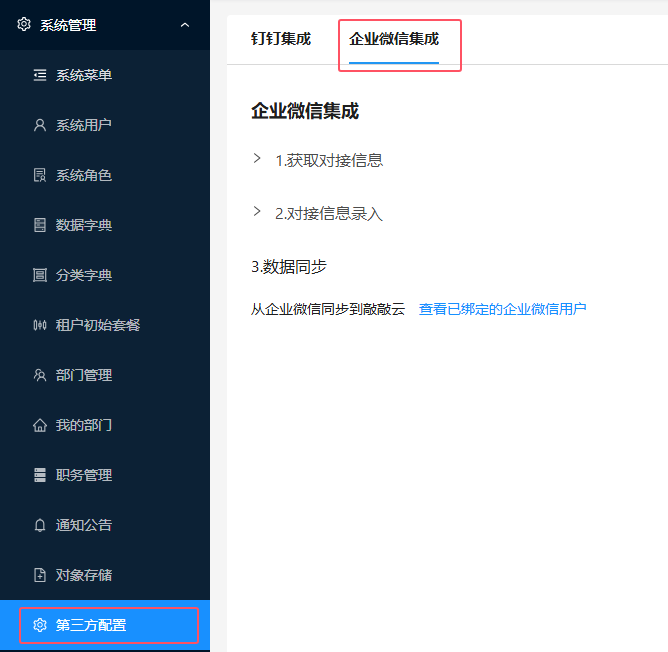This screenshot has height=652, width=668.
Task: Open 分类字典 from the sidebar
Action: pyautogui.click(x=105, y=275)
